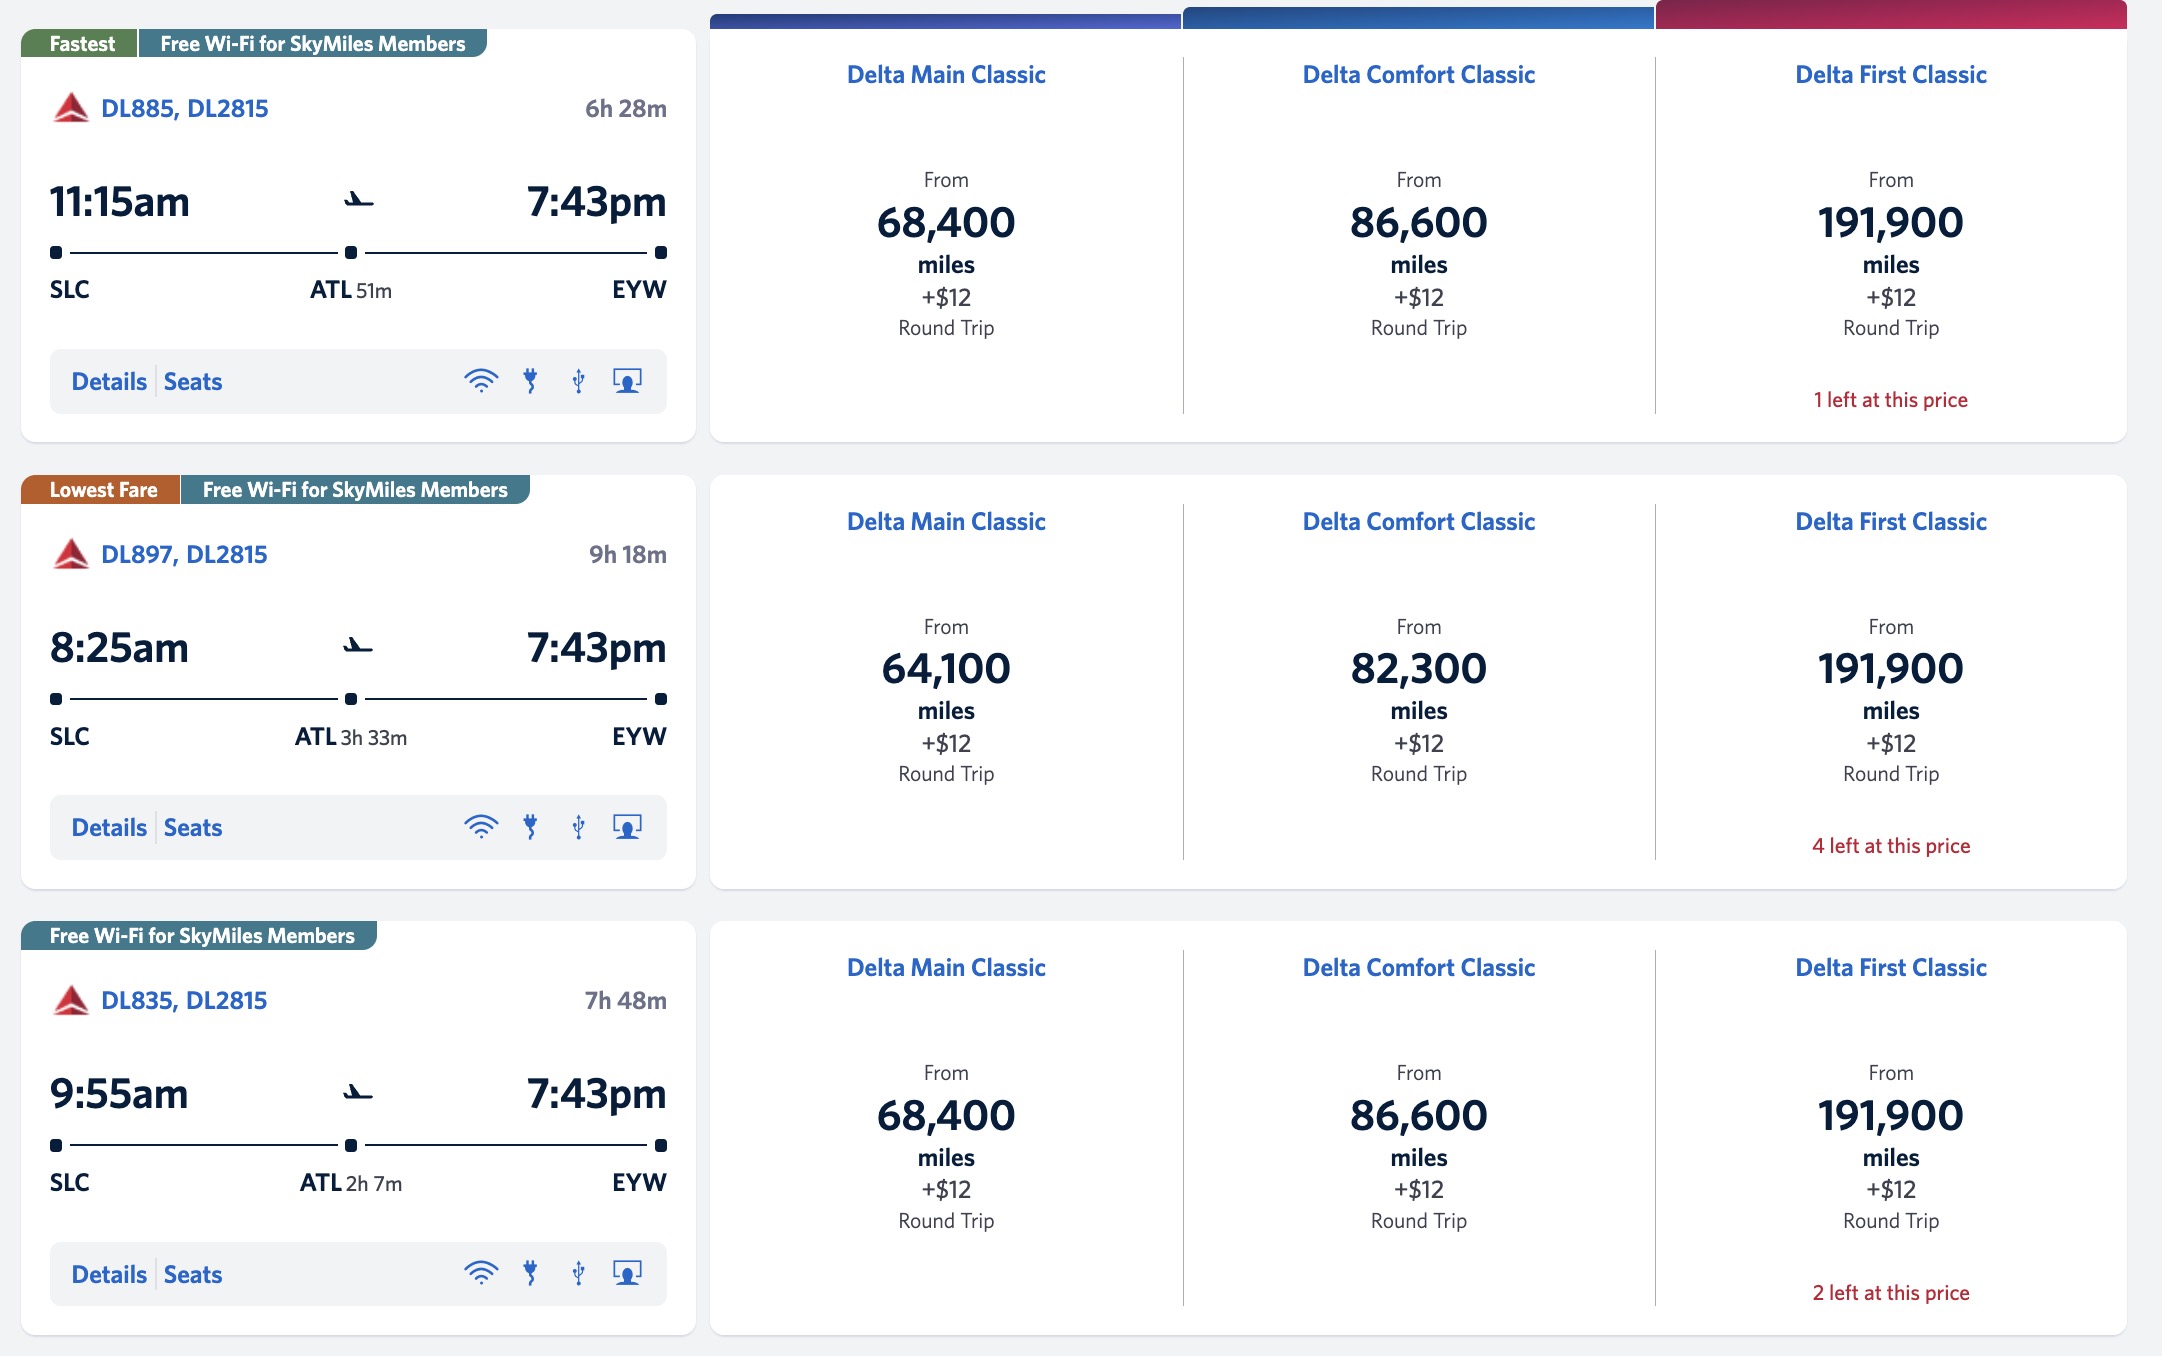Click the '9h 18m' duration text
Viewport: 2162px width, 1356px height.
pyautogui.click(x=628, y=554)
